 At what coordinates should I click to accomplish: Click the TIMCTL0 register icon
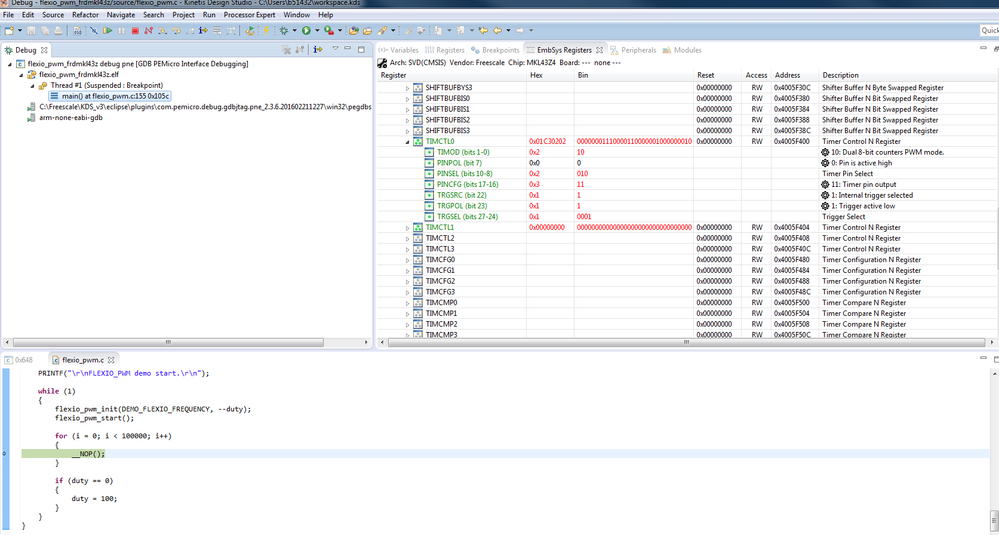point(418,141)
